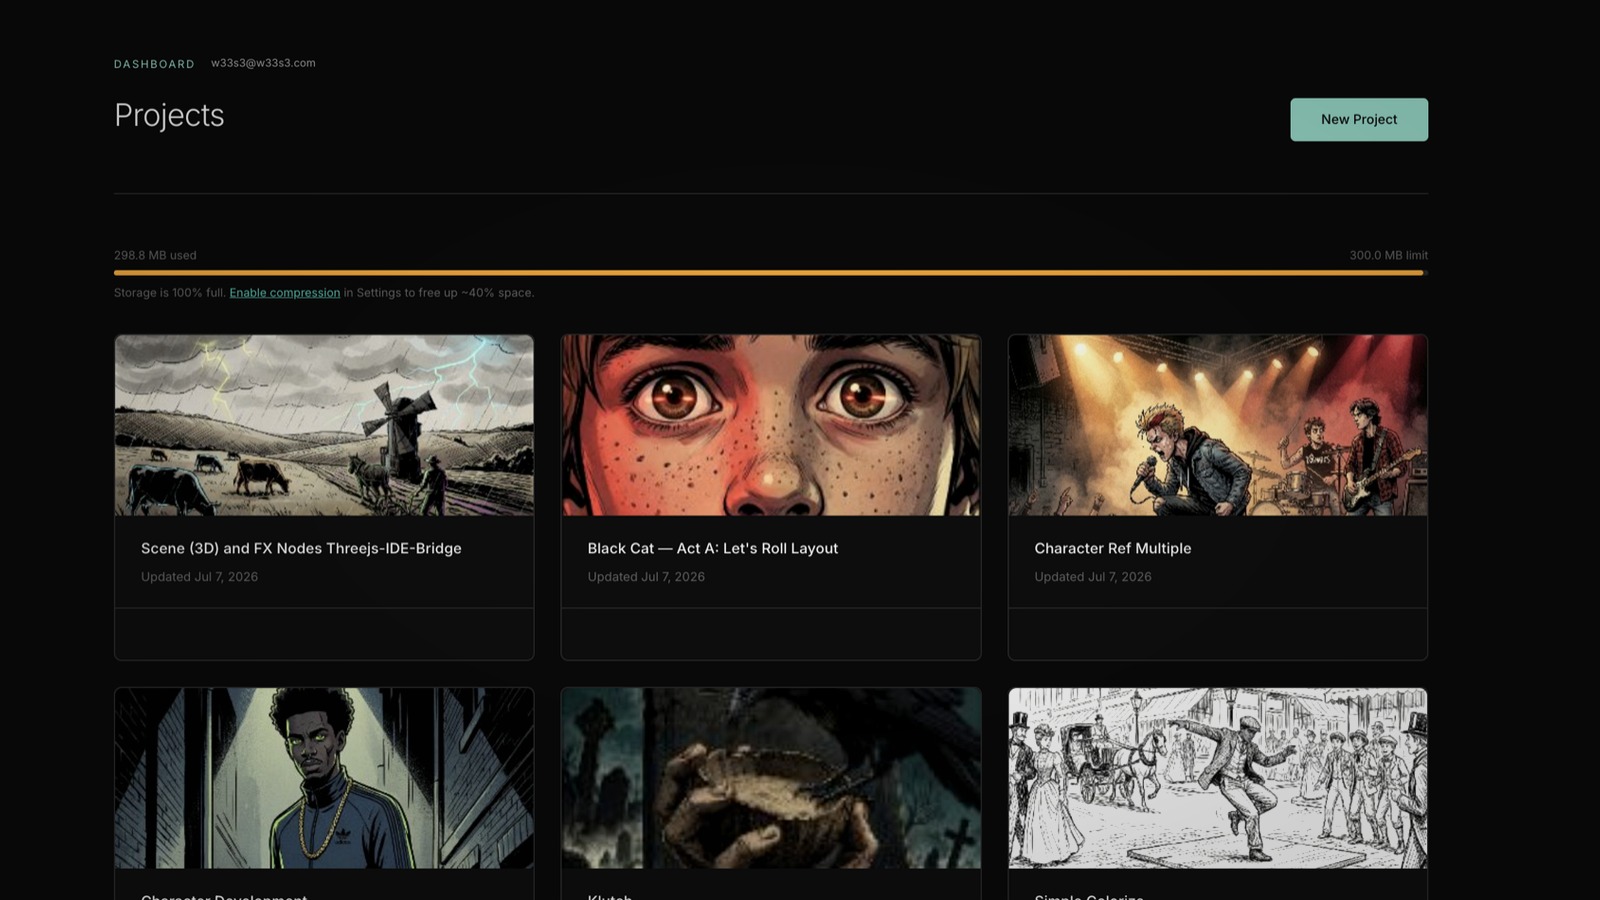Click the storage usage progress bar
This screenshot has height=900, width=1600.
tap(771, 272)
